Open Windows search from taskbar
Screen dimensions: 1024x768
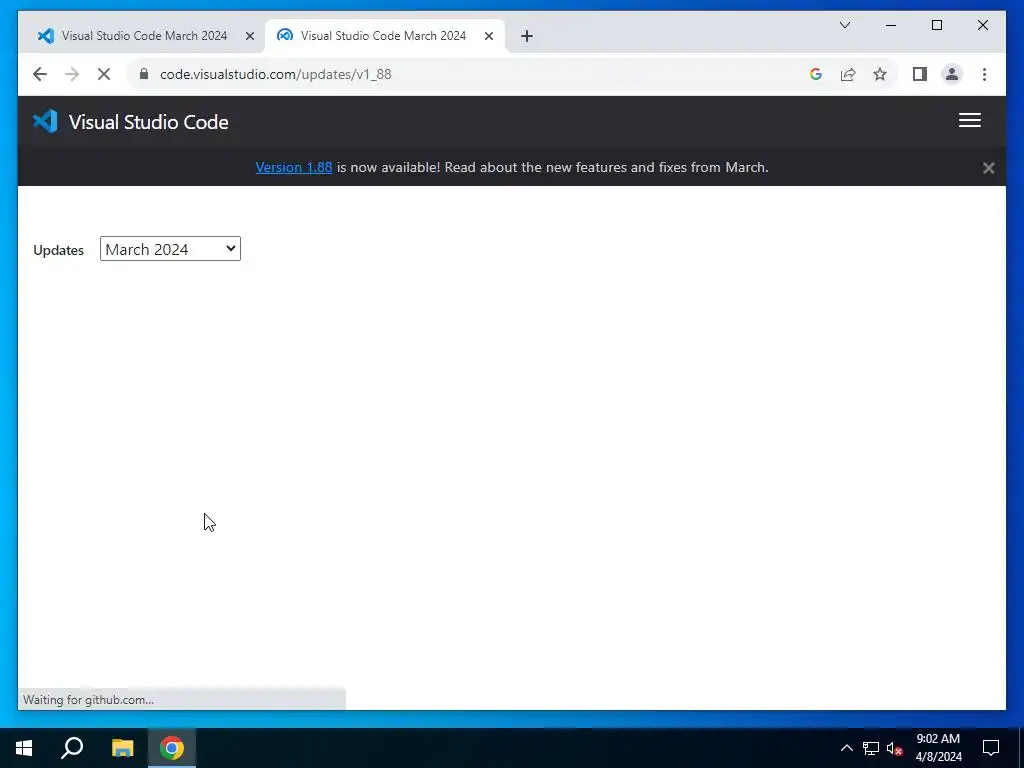coord(72,748)
